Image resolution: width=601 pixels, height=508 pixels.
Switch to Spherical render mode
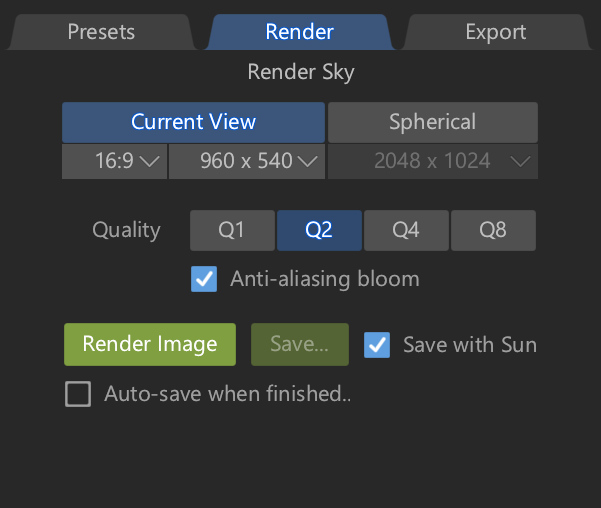432,122
